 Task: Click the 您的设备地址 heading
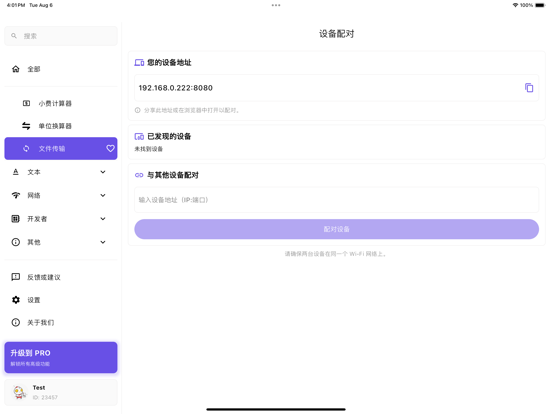pos(169,63)
